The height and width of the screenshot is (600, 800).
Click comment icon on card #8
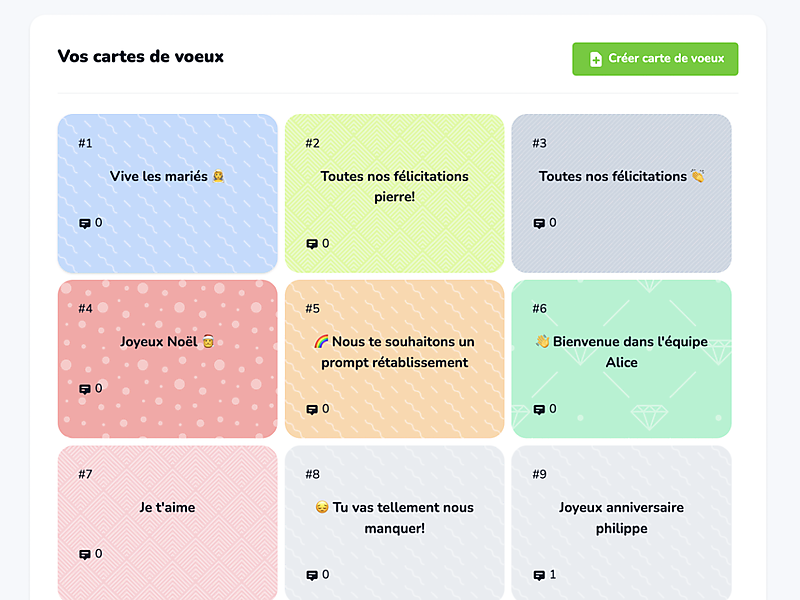[x=312, y=575]
